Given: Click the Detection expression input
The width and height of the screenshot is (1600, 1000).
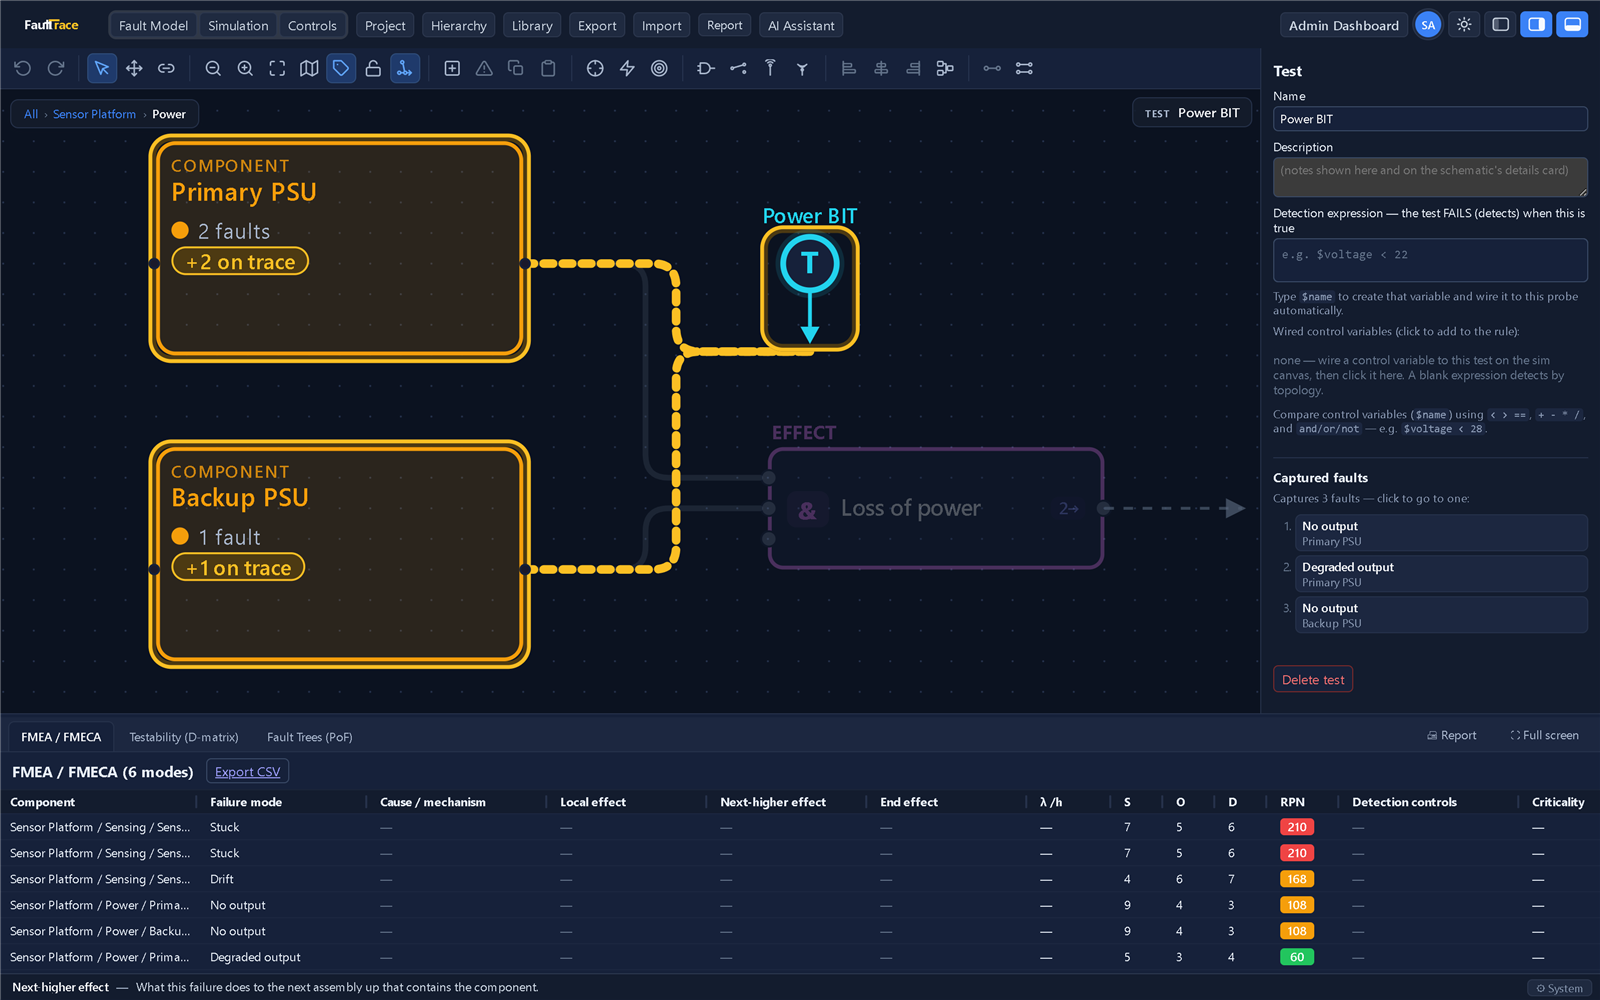Looking at the screenshot, I should (x=1430, y=260).
